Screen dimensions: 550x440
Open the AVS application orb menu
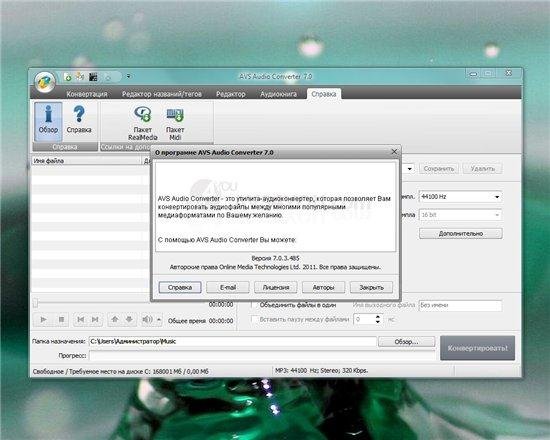pyautogui.click(x=45, y=82)
